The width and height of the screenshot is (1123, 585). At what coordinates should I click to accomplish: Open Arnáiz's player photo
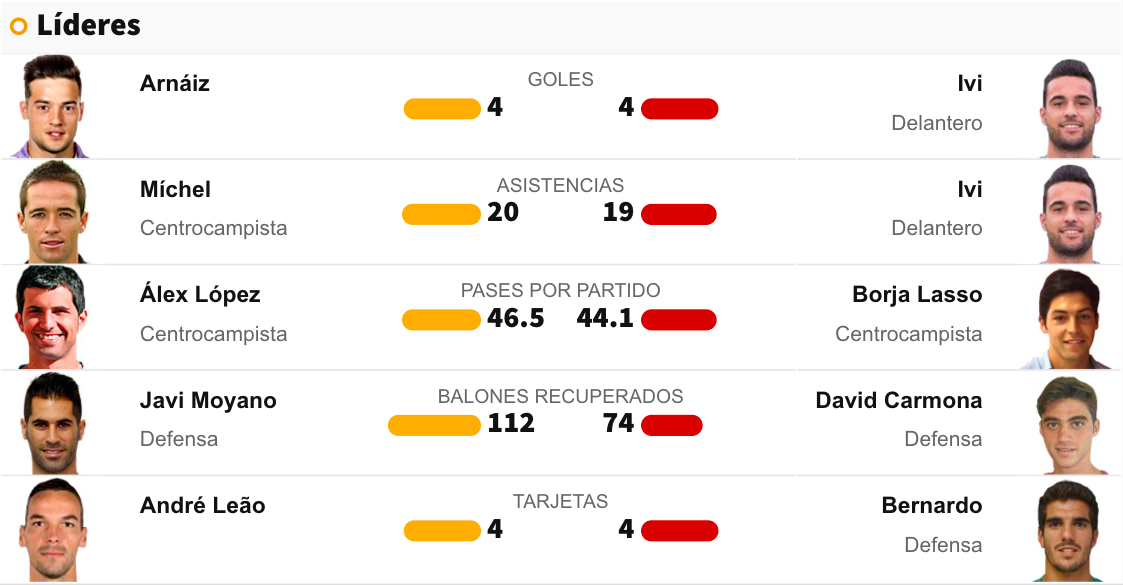coord(52,107)
